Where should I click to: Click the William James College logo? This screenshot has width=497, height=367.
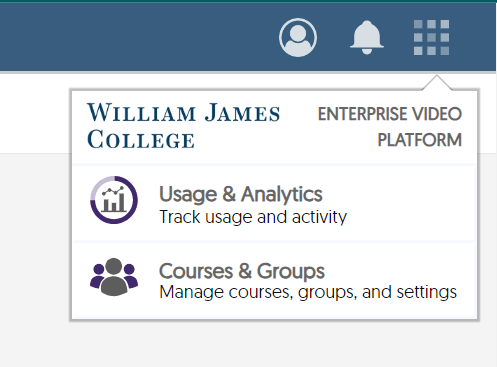tap(183, 125)
